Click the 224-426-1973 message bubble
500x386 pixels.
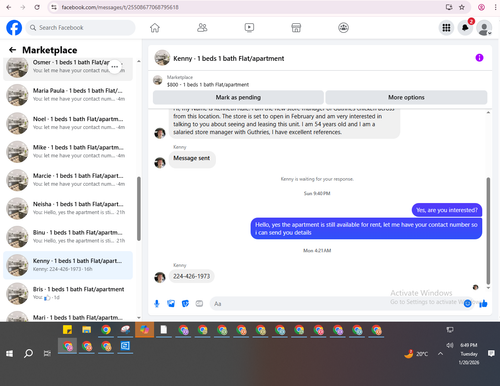(x=191, y=276)
